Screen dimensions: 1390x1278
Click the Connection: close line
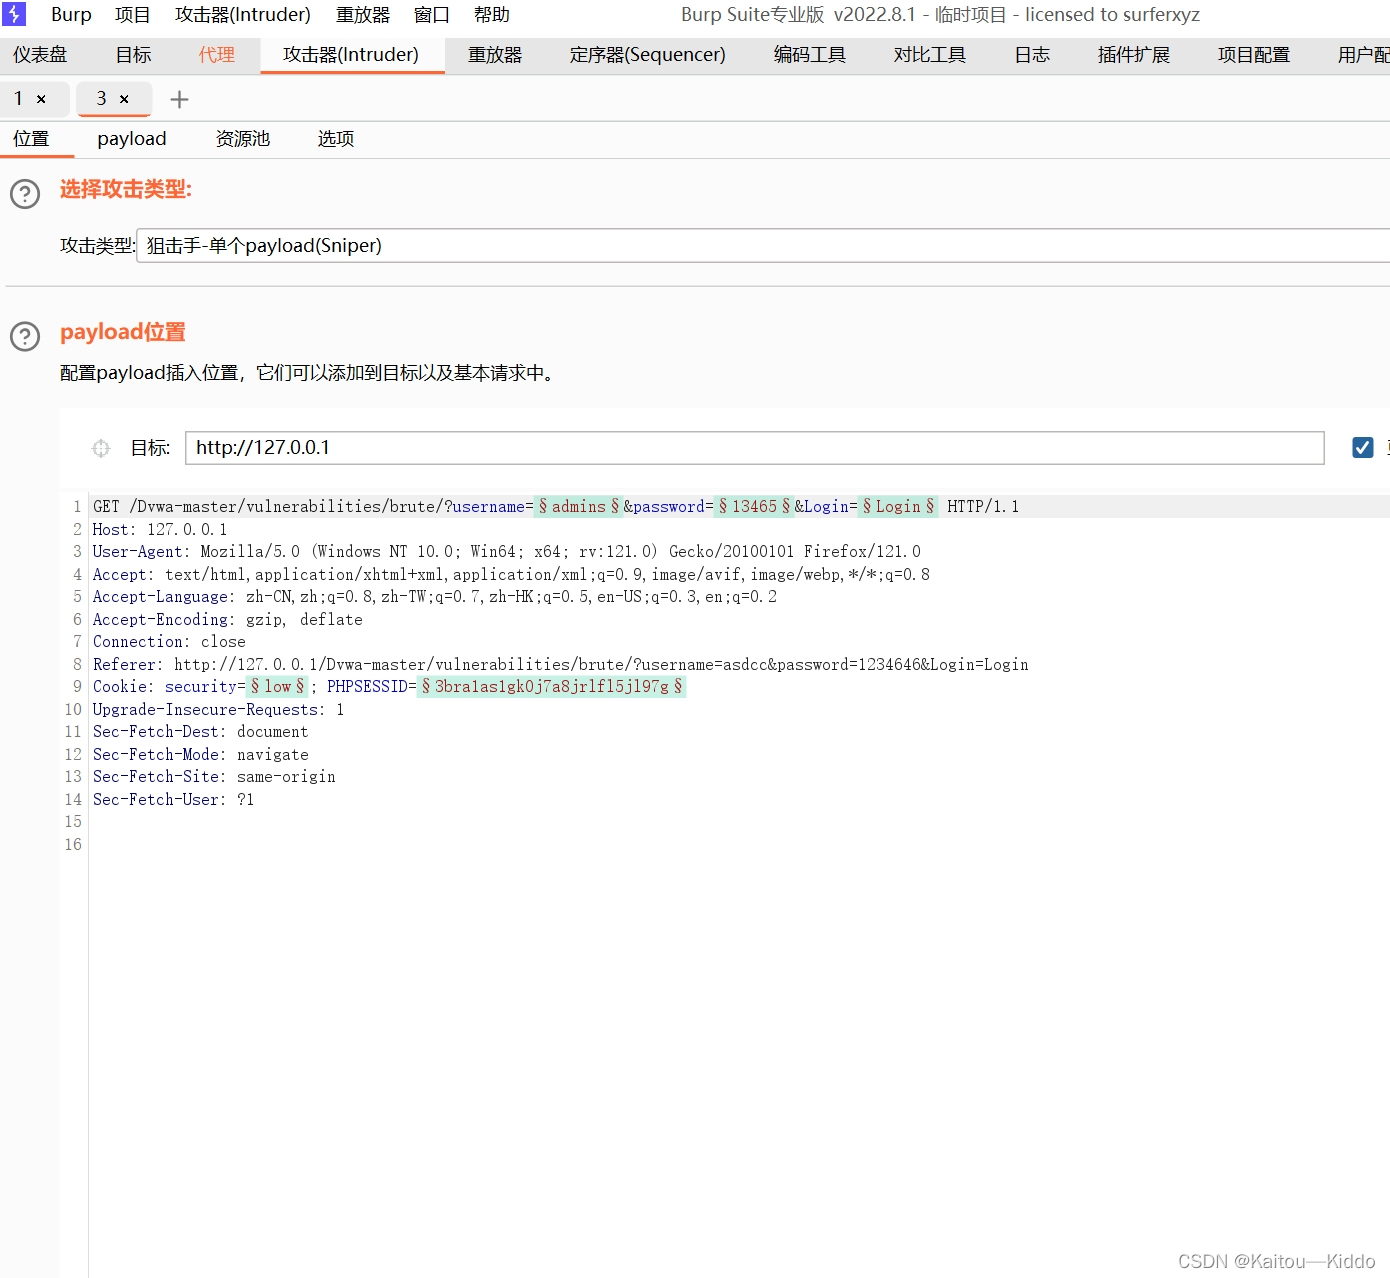[169, 642]
